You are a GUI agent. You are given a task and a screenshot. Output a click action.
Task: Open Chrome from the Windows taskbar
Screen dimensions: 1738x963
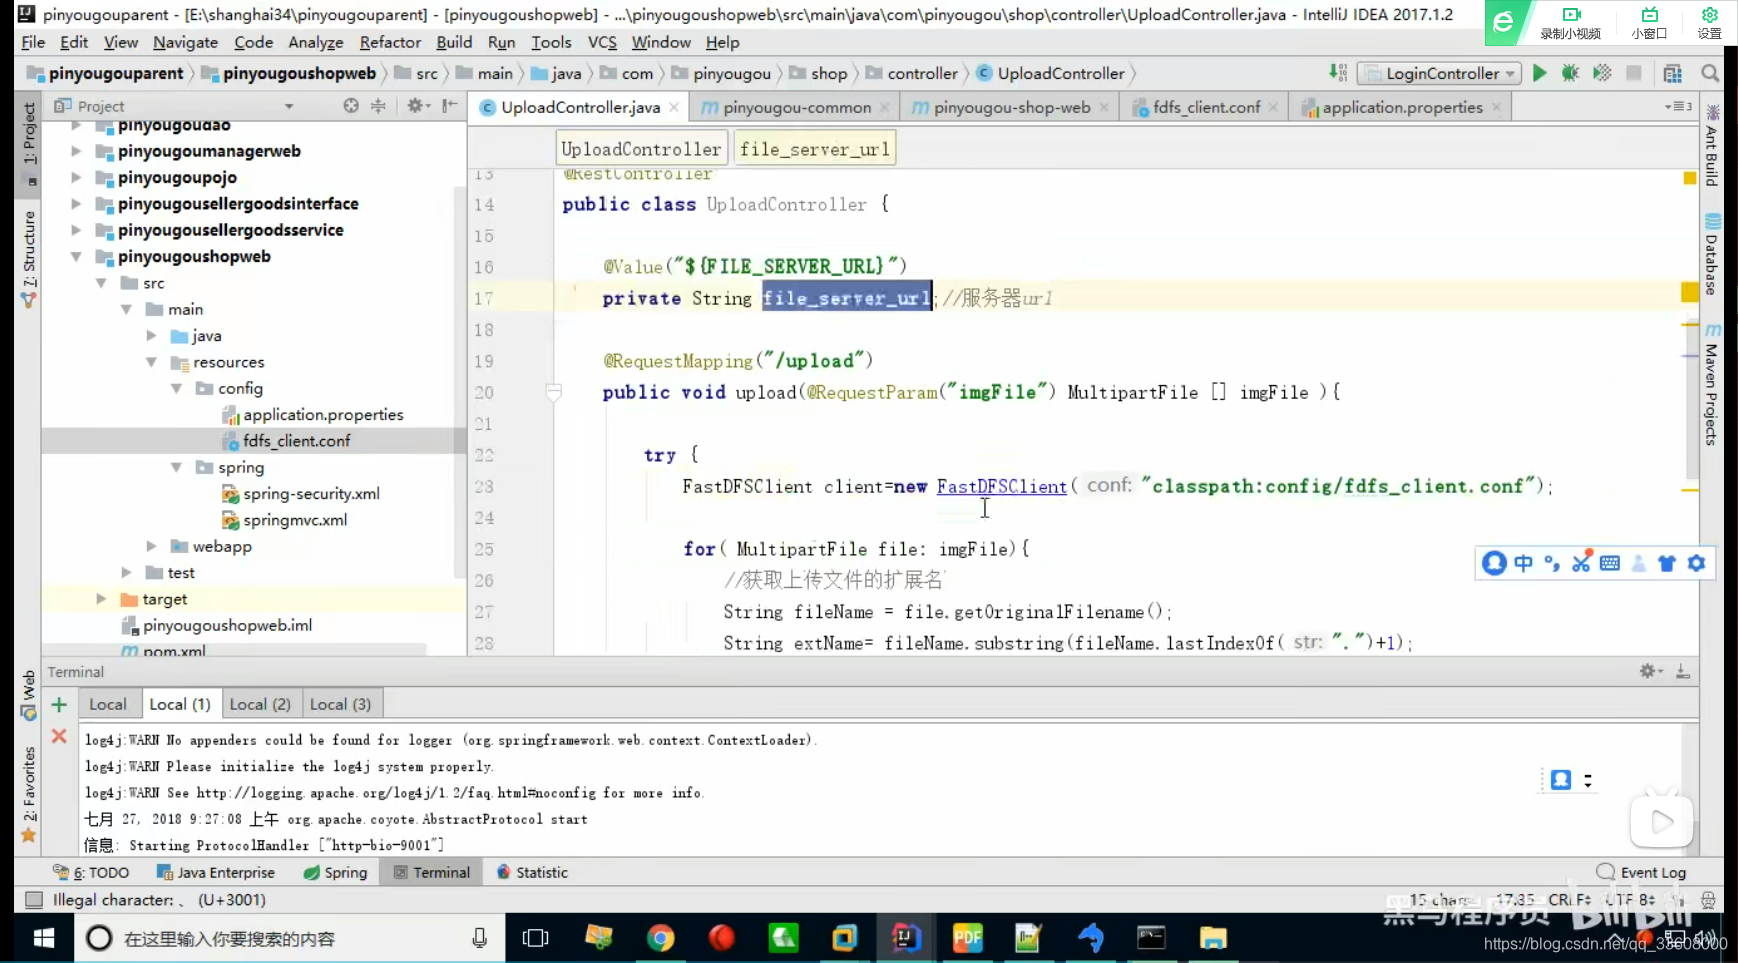pos(660,938)
